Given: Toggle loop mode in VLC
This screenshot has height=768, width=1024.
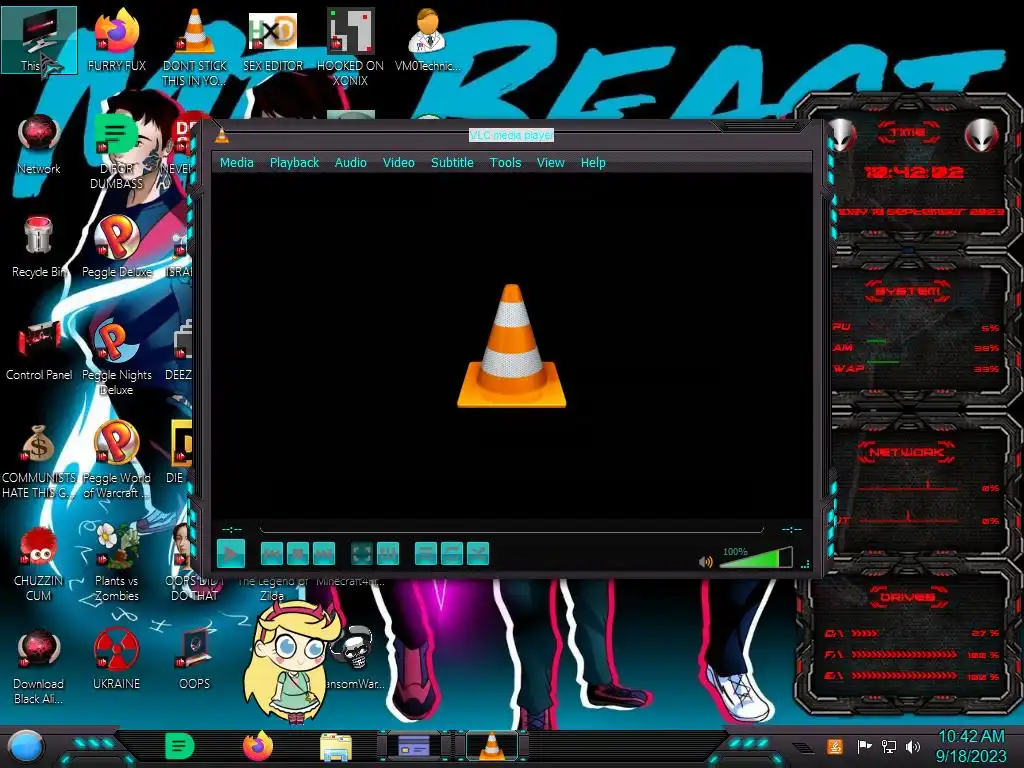Looking at the screenshot, I should click(452, 554).
